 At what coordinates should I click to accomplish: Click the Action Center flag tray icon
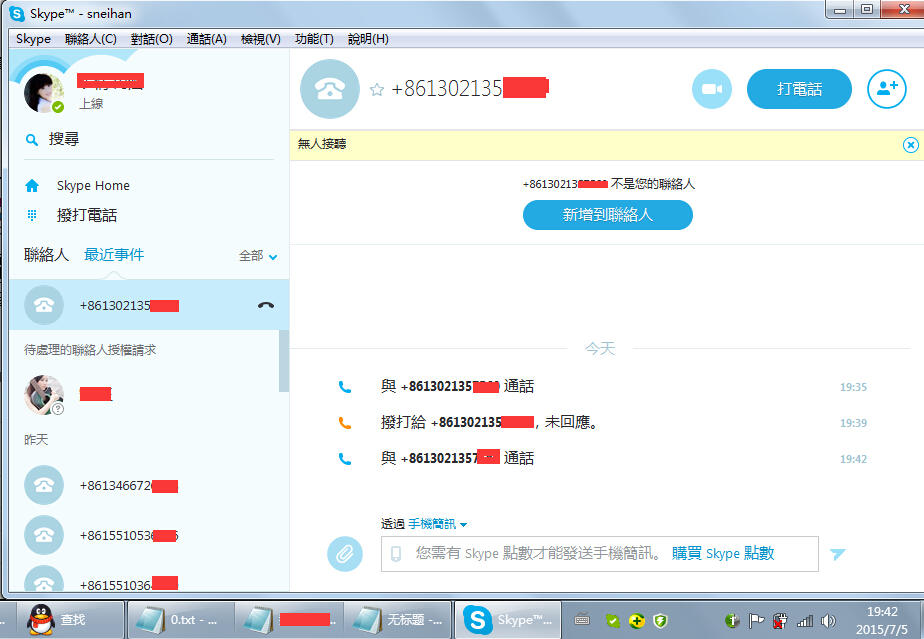(756, 620)
